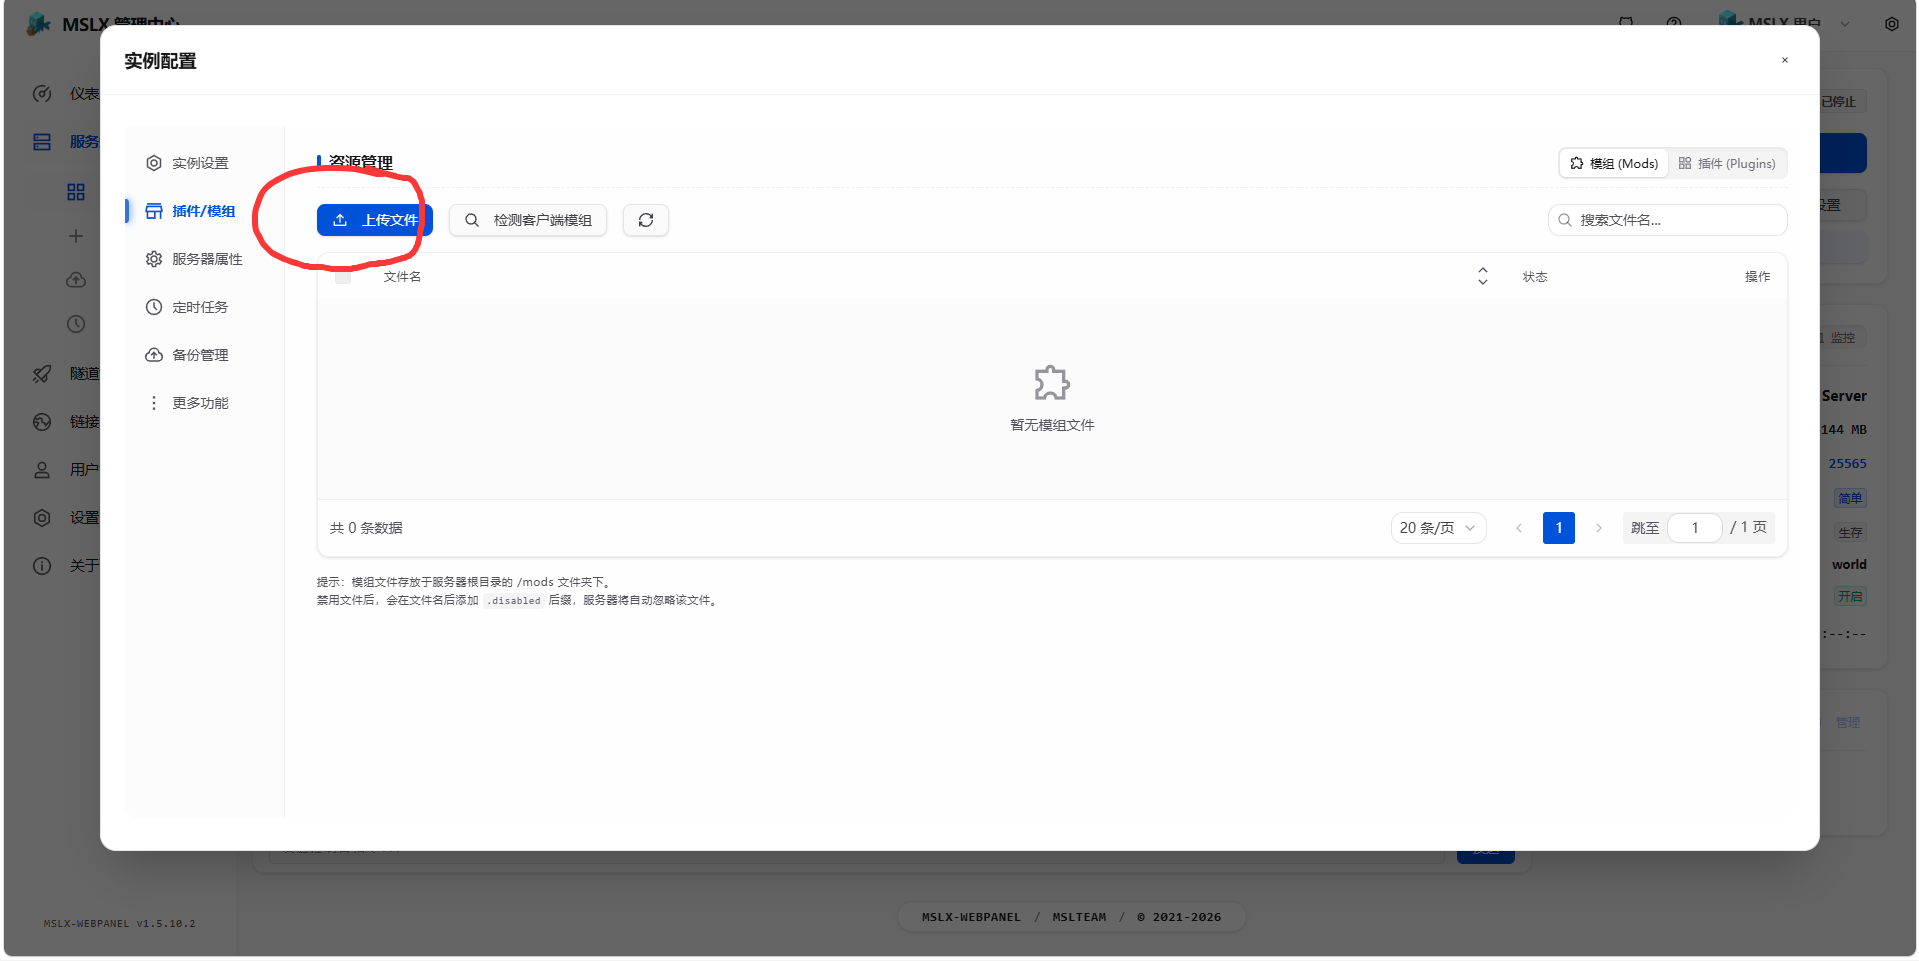Toggle sort arrows in the 文件名 column
Viewport: 1919px width, 961px height.
point(1483,276)
